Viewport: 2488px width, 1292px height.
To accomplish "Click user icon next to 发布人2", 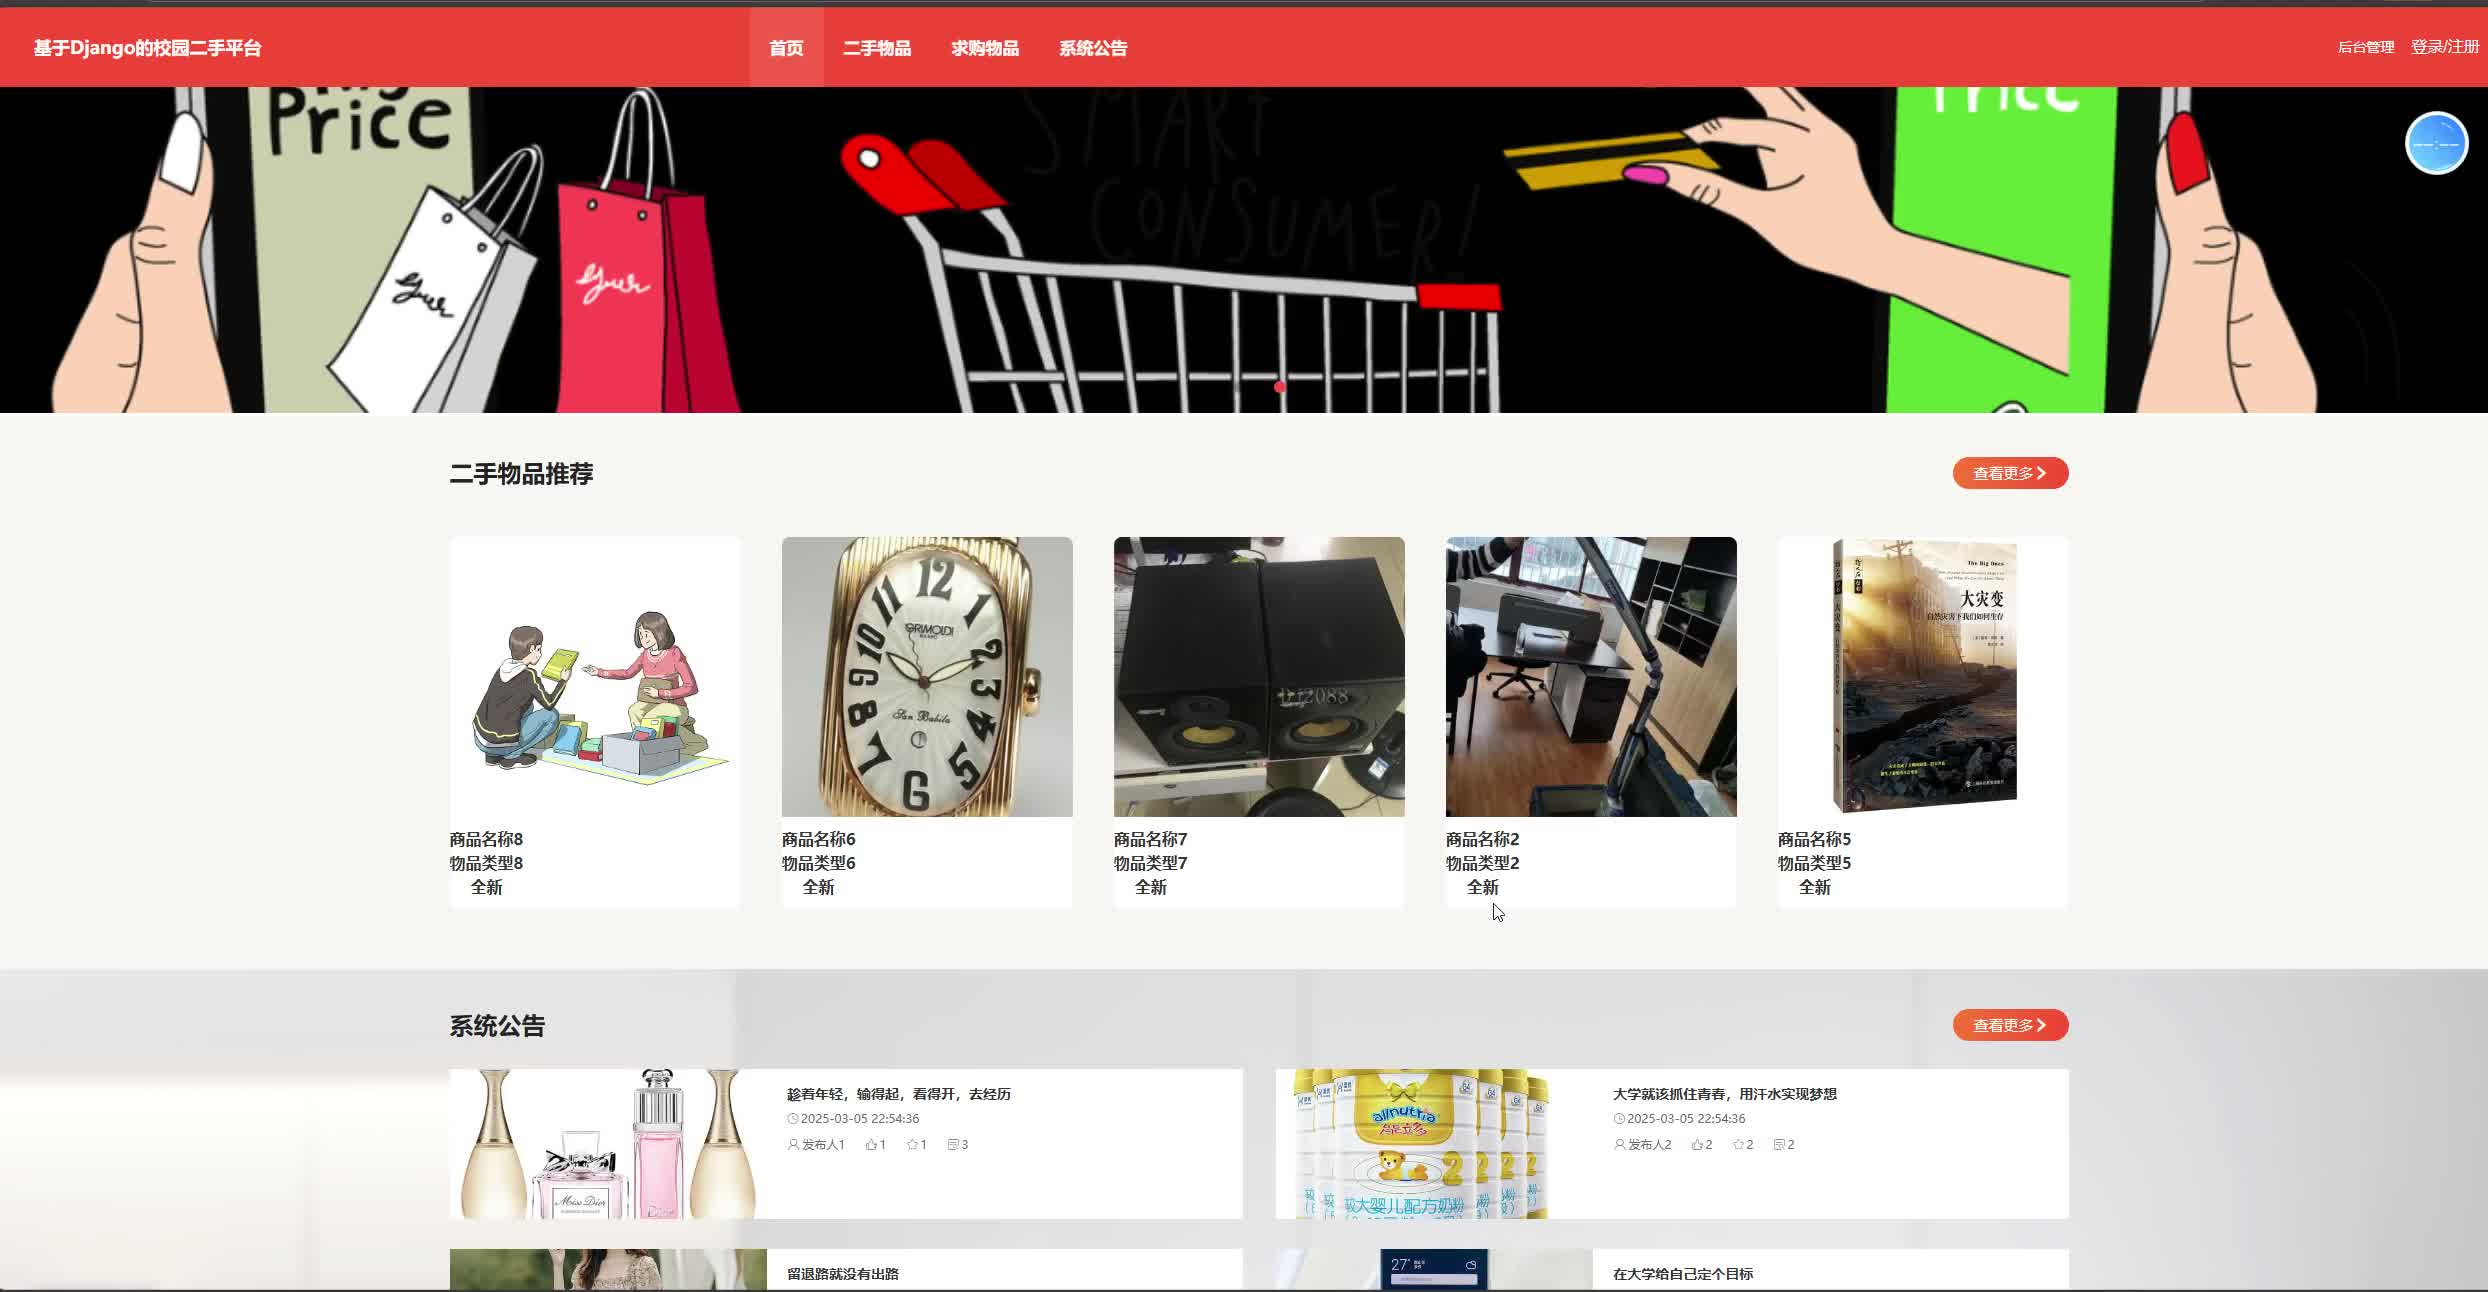I will point(1619,1144).
